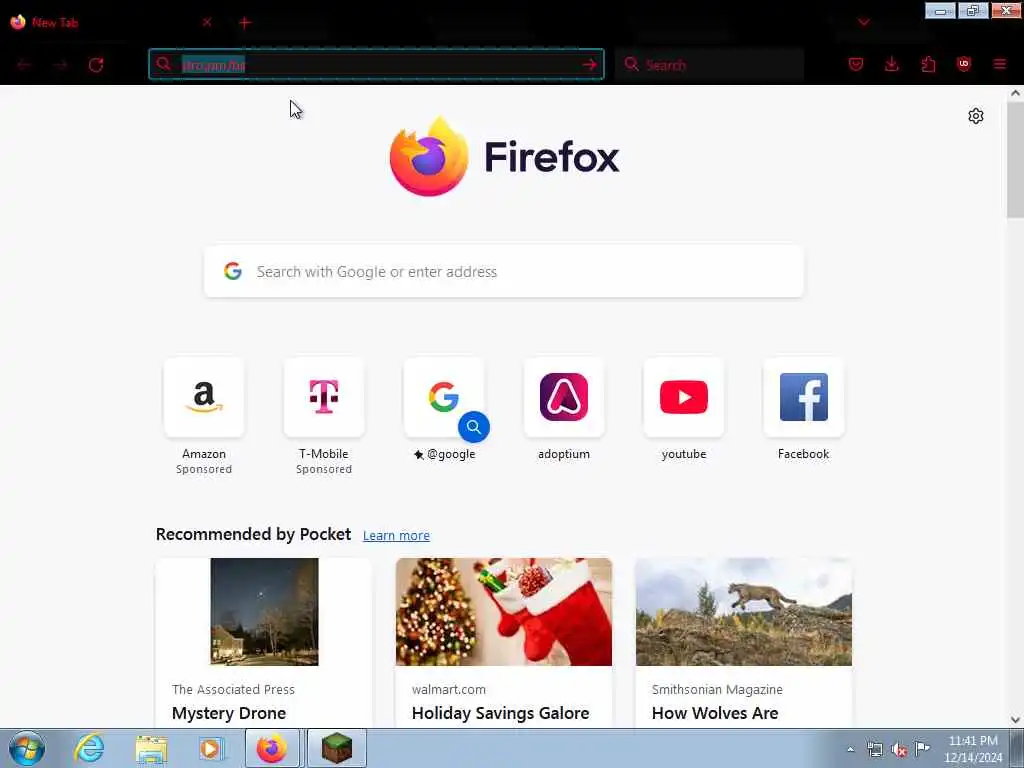1024x768 pixels.
Task: Click the Firefox logo on page
Action: point(504,156)
